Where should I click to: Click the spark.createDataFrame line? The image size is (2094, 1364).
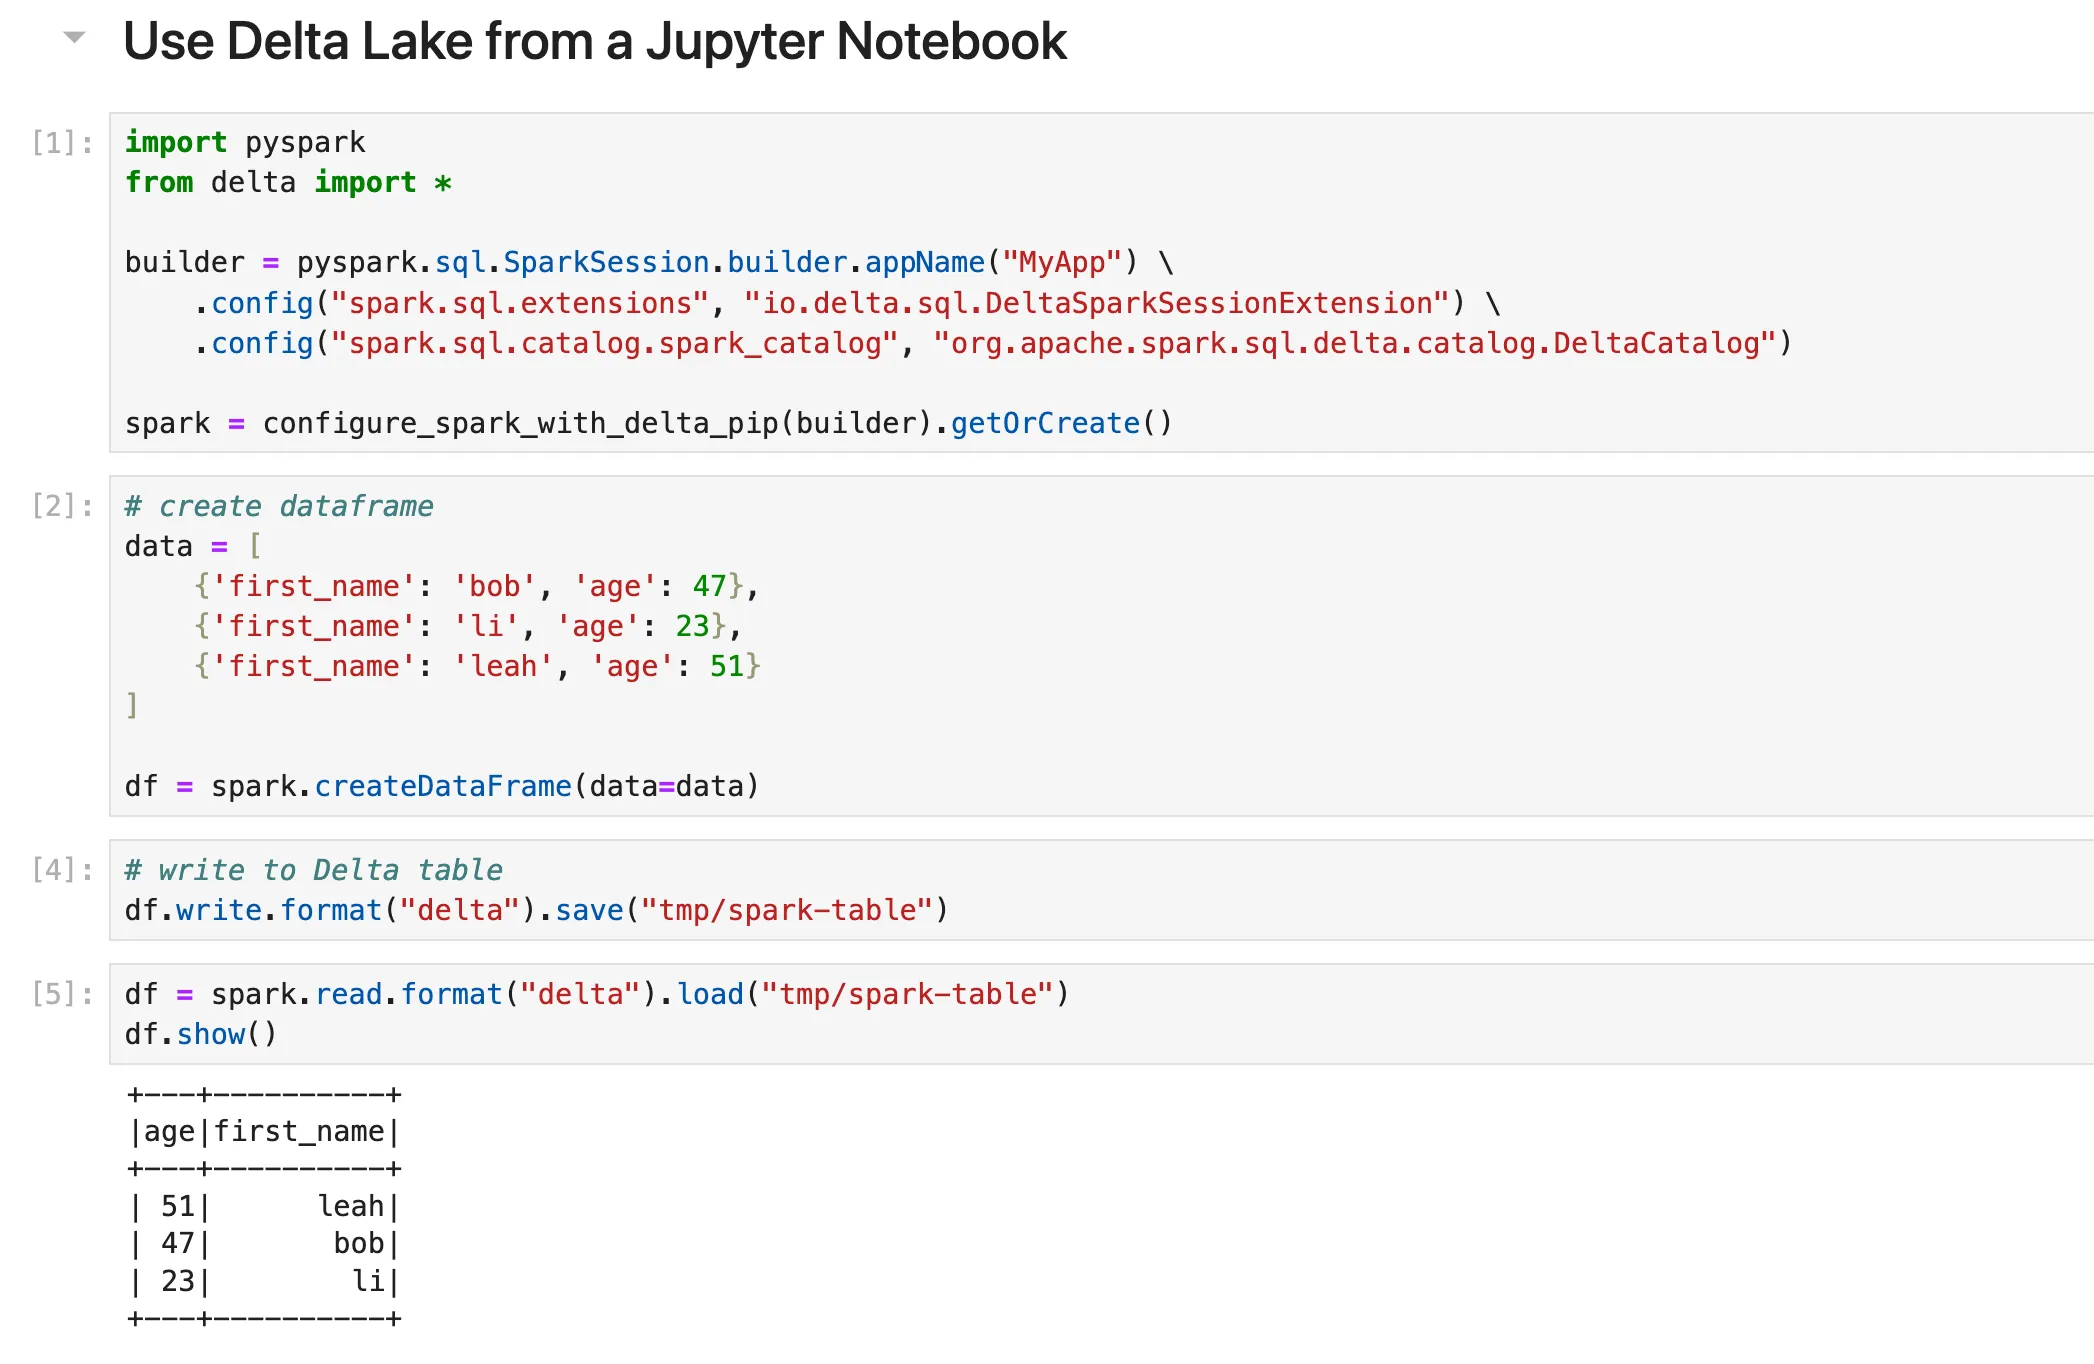click(441, 786)
